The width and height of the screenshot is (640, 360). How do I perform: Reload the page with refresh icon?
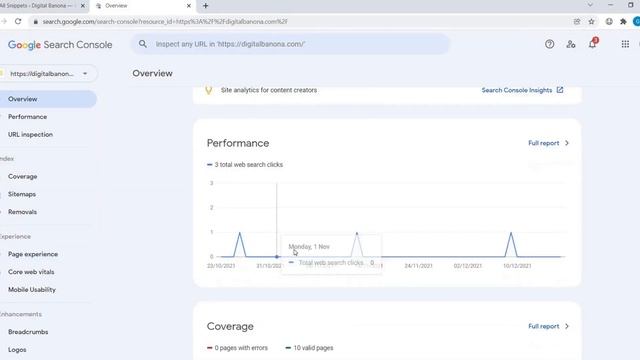tap(18, 21)
